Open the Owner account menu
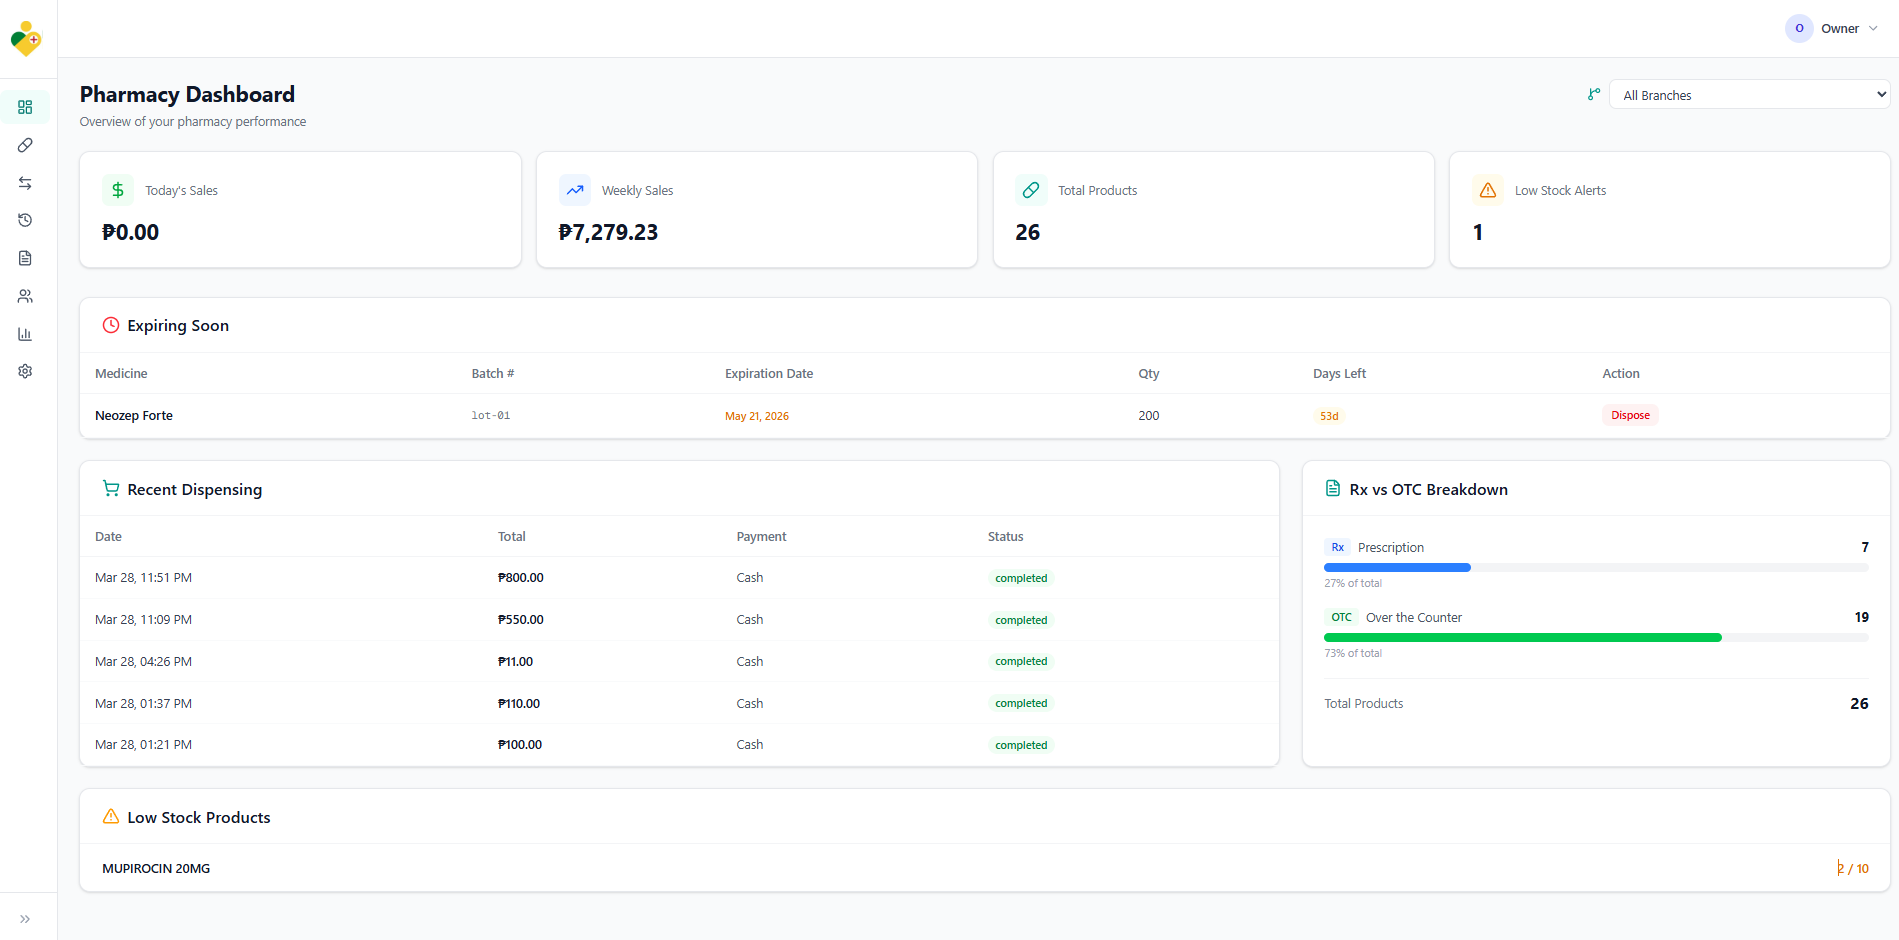The width and height of the screenshot is (1899, 940). [x=1832, y=28]
